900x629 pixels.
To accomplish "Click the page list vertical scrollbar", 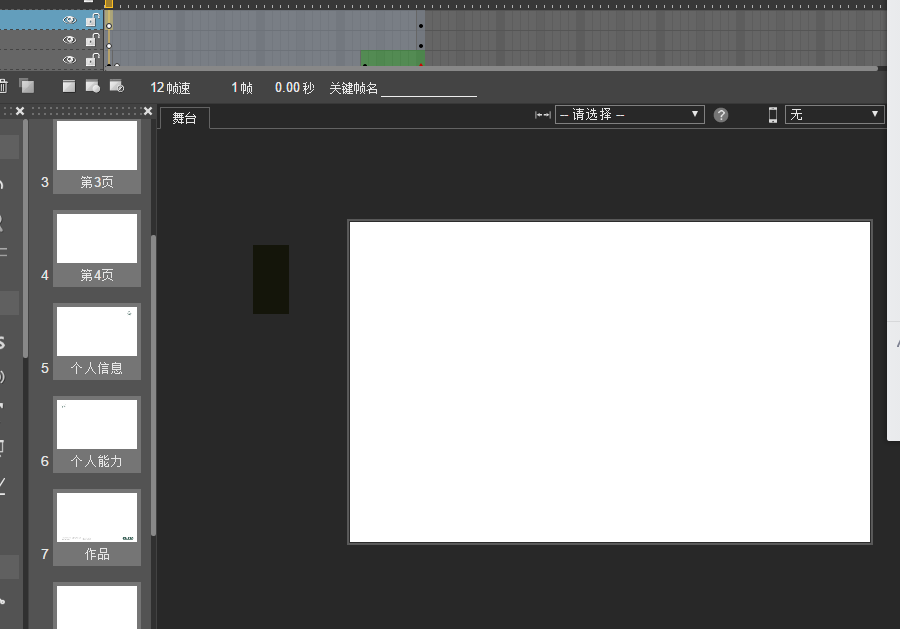I will [x=153, y=385].
